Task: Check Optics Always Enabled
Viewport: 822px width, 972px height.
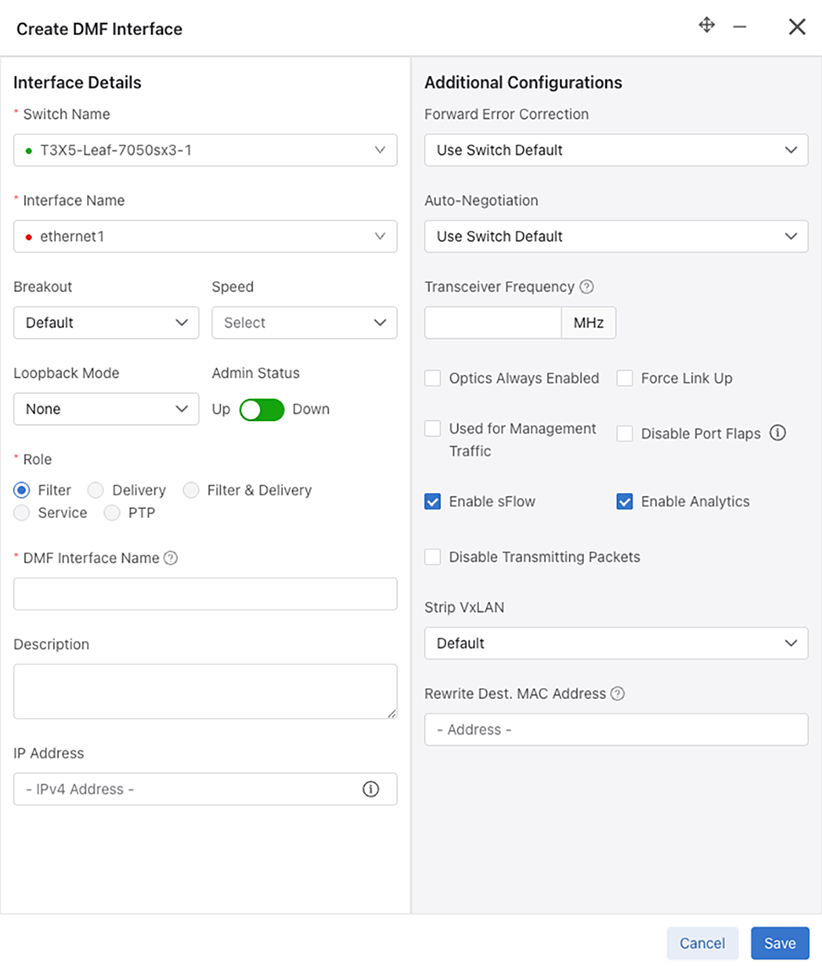Action: [433, 378]
